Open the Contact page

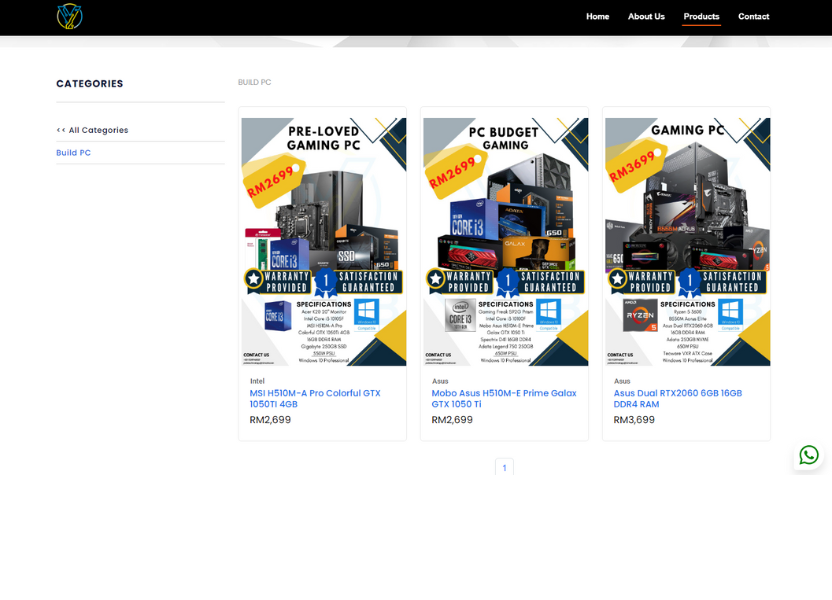click(x=753, y=16)
